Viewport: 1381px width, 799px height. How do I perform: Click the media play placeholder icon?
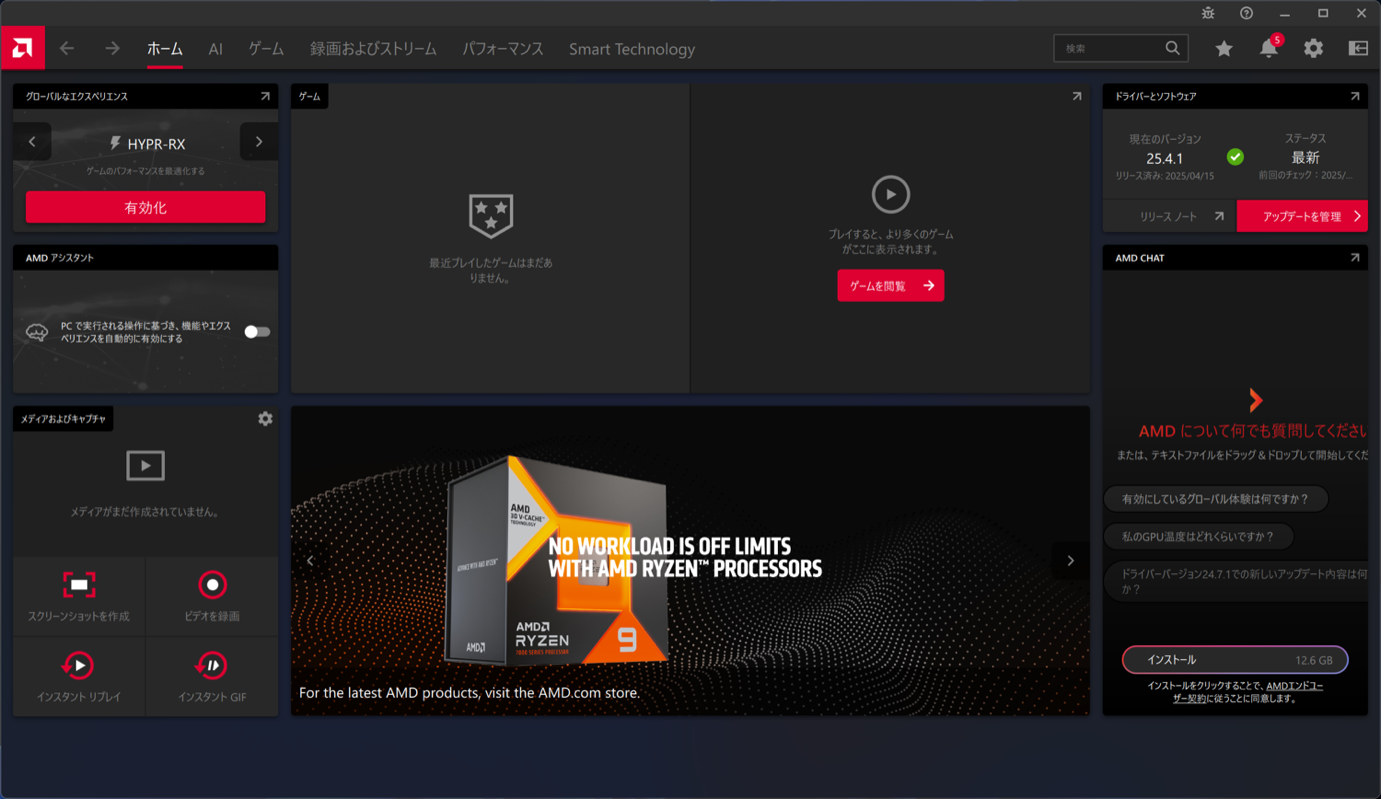145,466
